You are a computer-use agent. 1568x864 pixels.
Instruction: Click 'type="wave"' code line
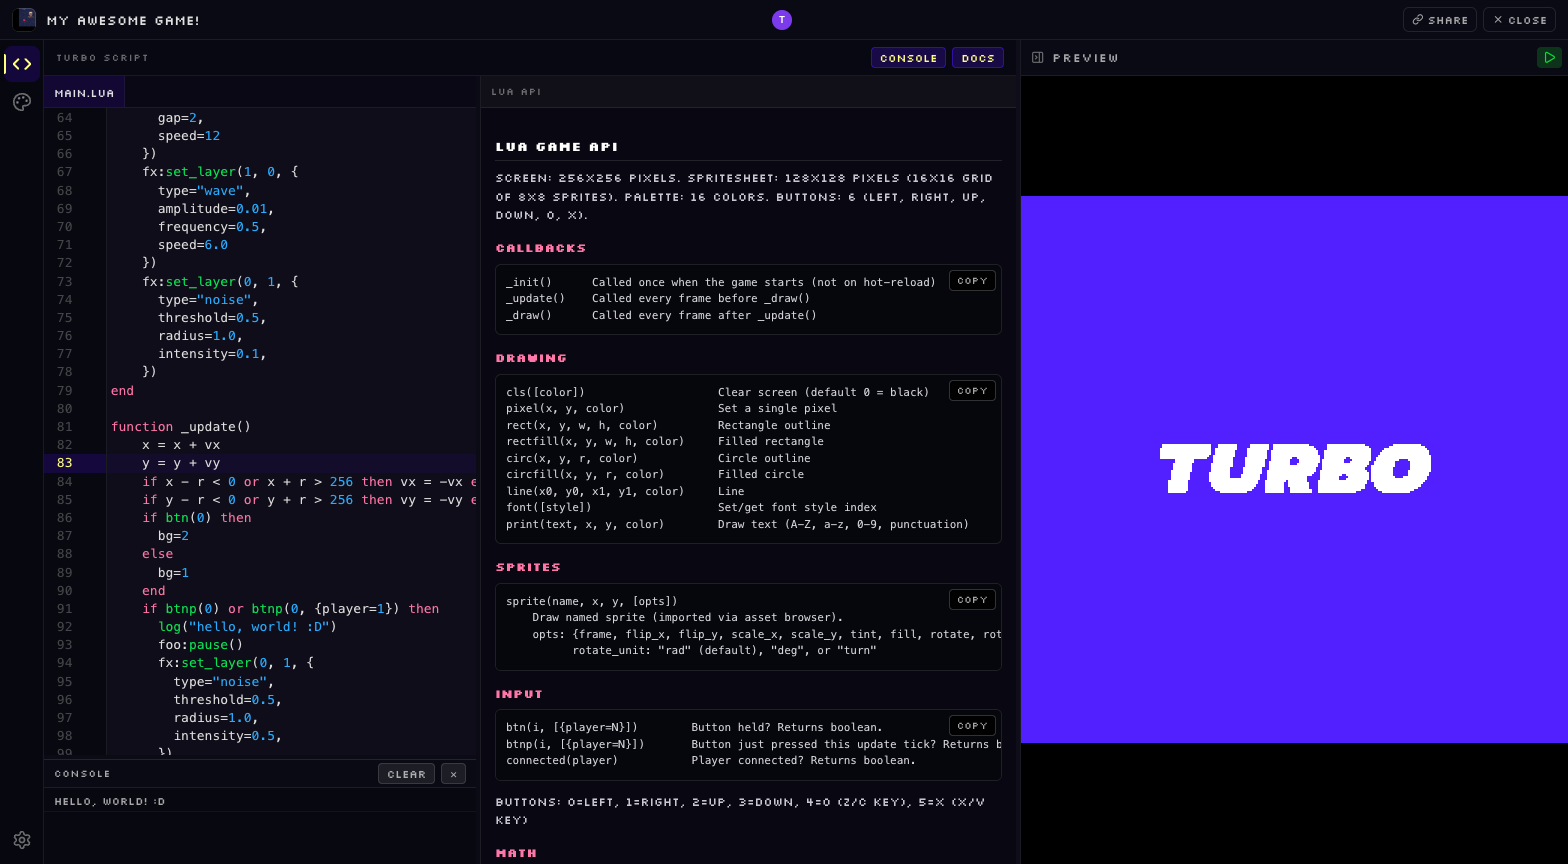(204, 190)
